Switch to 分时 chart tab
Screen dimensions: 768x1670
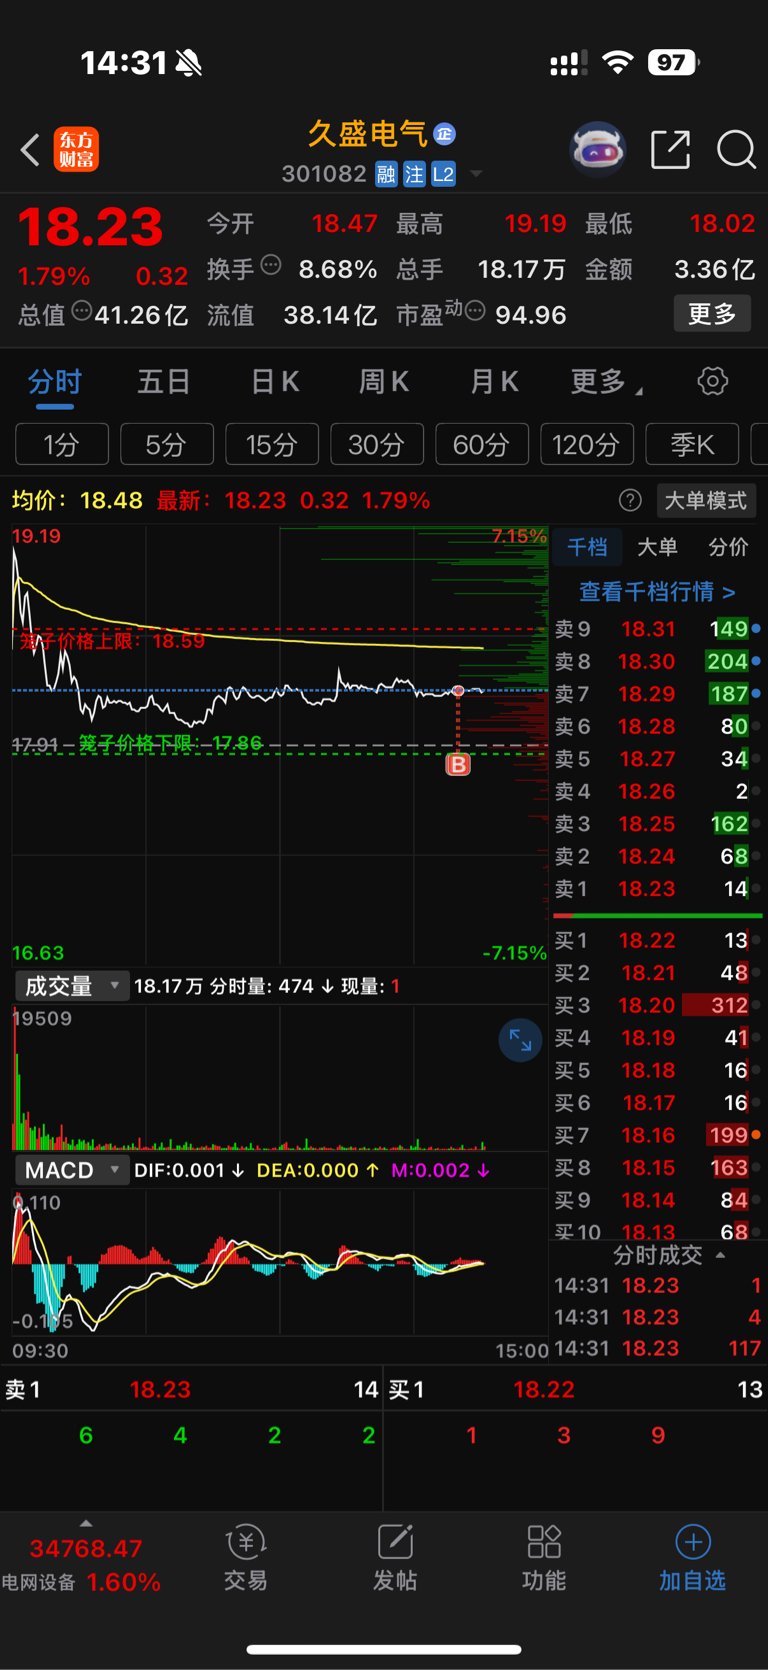point(54,381)
